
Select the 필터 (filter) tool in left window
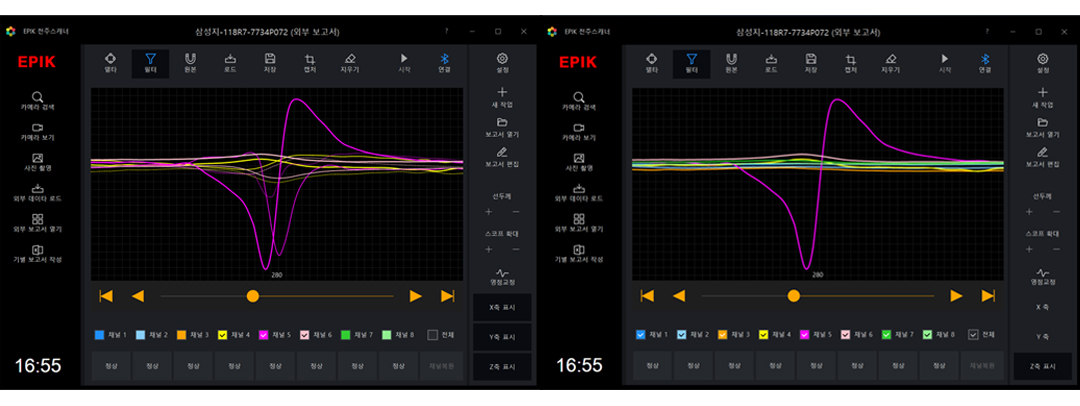(150, 63)
